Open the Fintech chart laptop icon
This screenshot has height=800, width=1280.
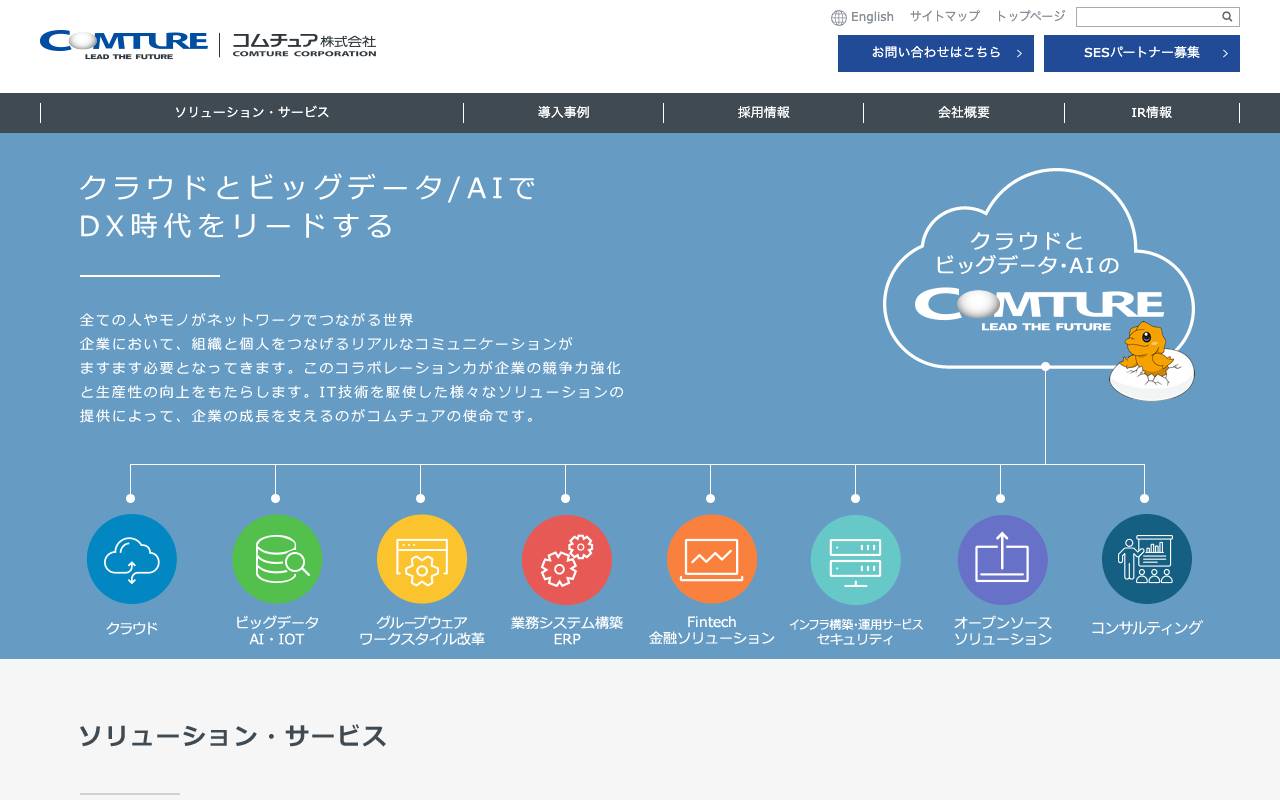point(711,559)
